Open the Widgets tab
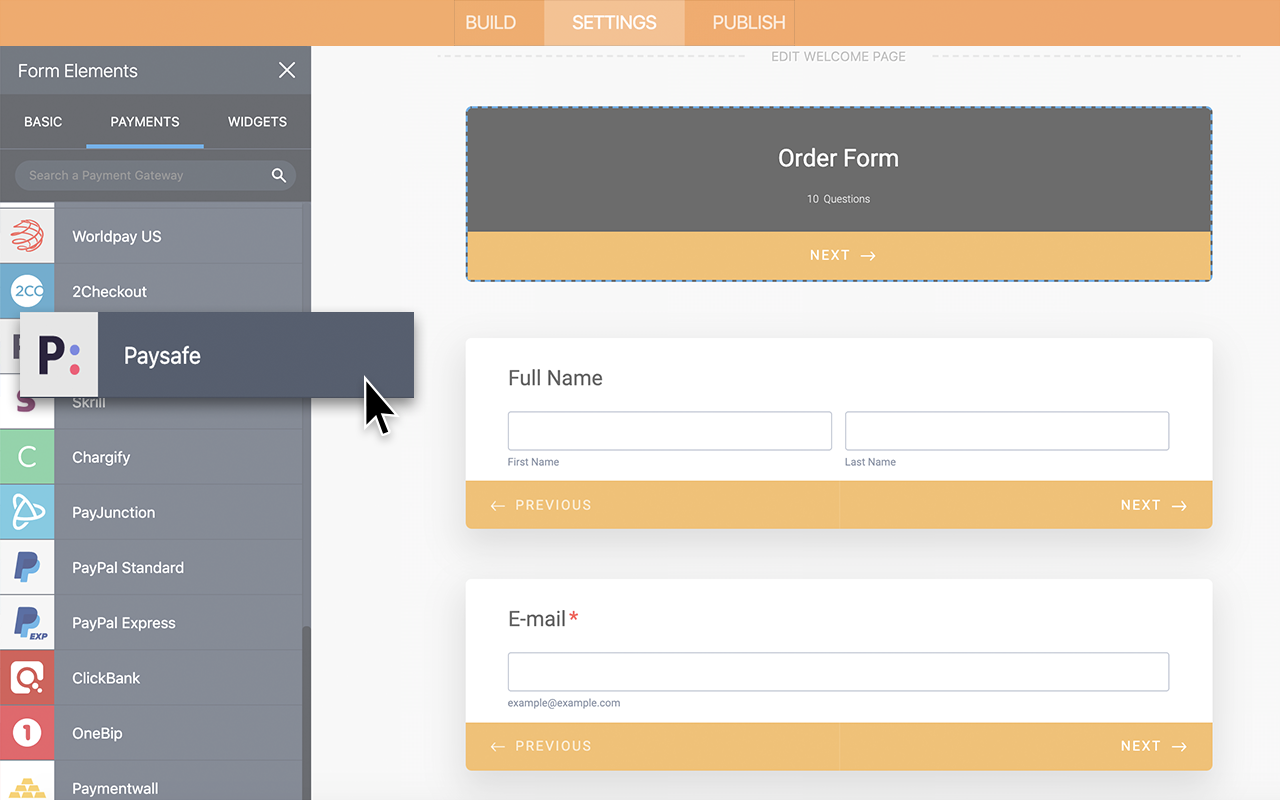The width and height of the screenshot is (1280, 800). (257, 122)
